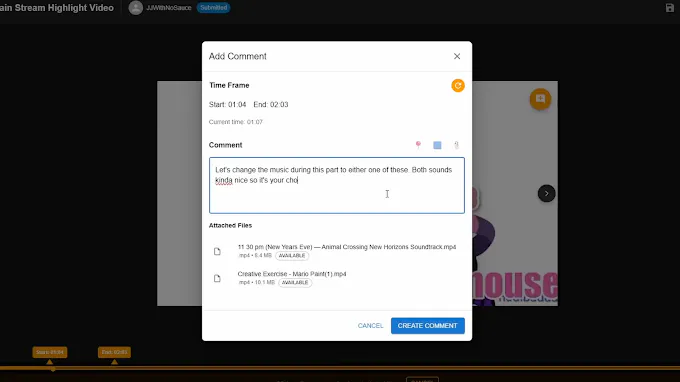This screenshot has height=382, width=680.
Task: Reset the time frame with orange refresh icon
Action: click(x=458, y=85)
